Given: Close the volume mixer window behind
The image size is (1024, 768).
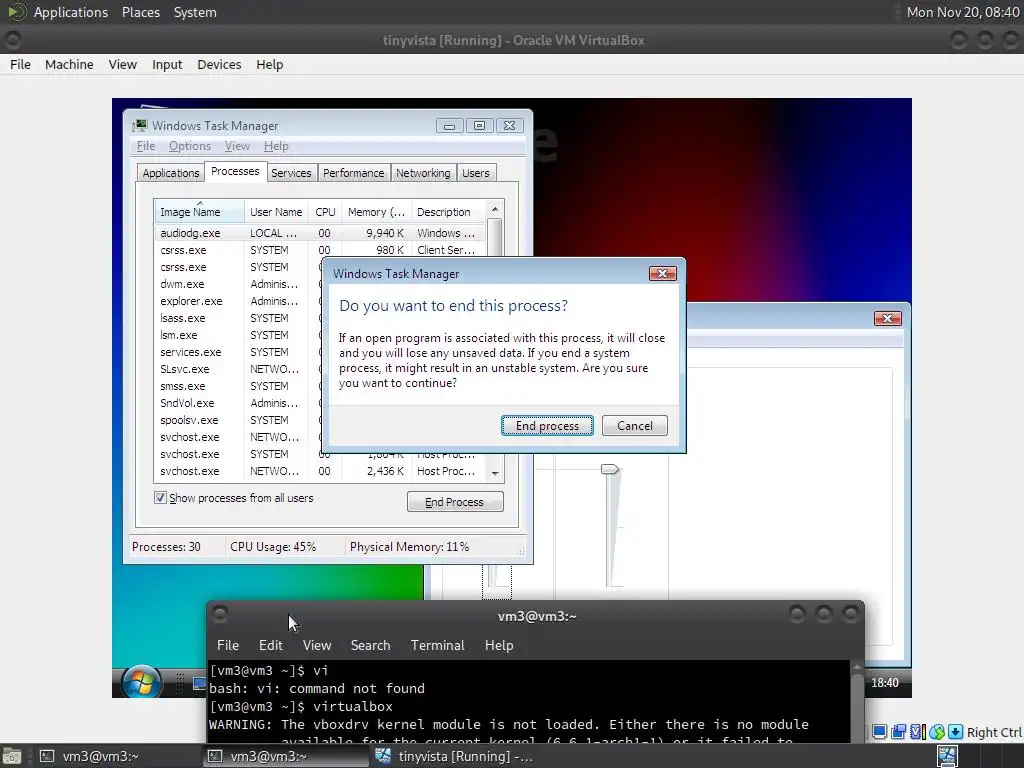Looking at the screenshot, I should (x=888, y=318).
